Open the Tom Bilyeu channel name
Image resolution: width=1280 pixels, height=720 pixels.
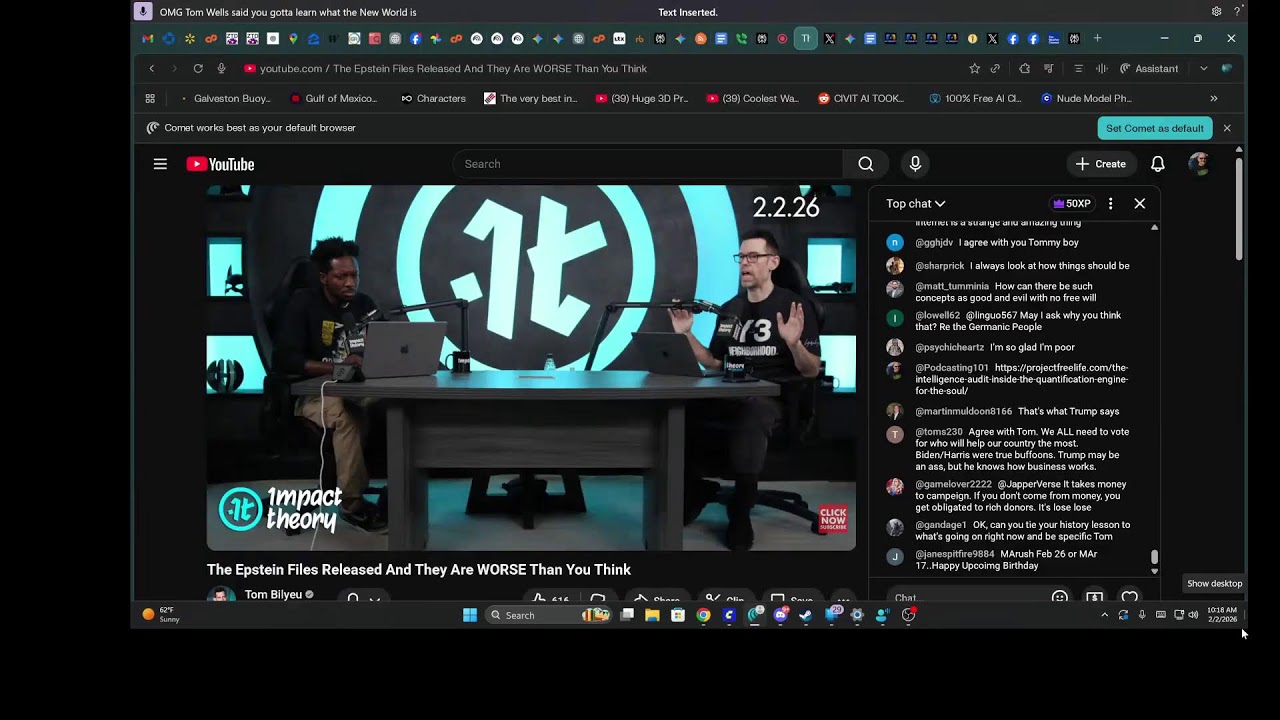[x=273, y=594]
